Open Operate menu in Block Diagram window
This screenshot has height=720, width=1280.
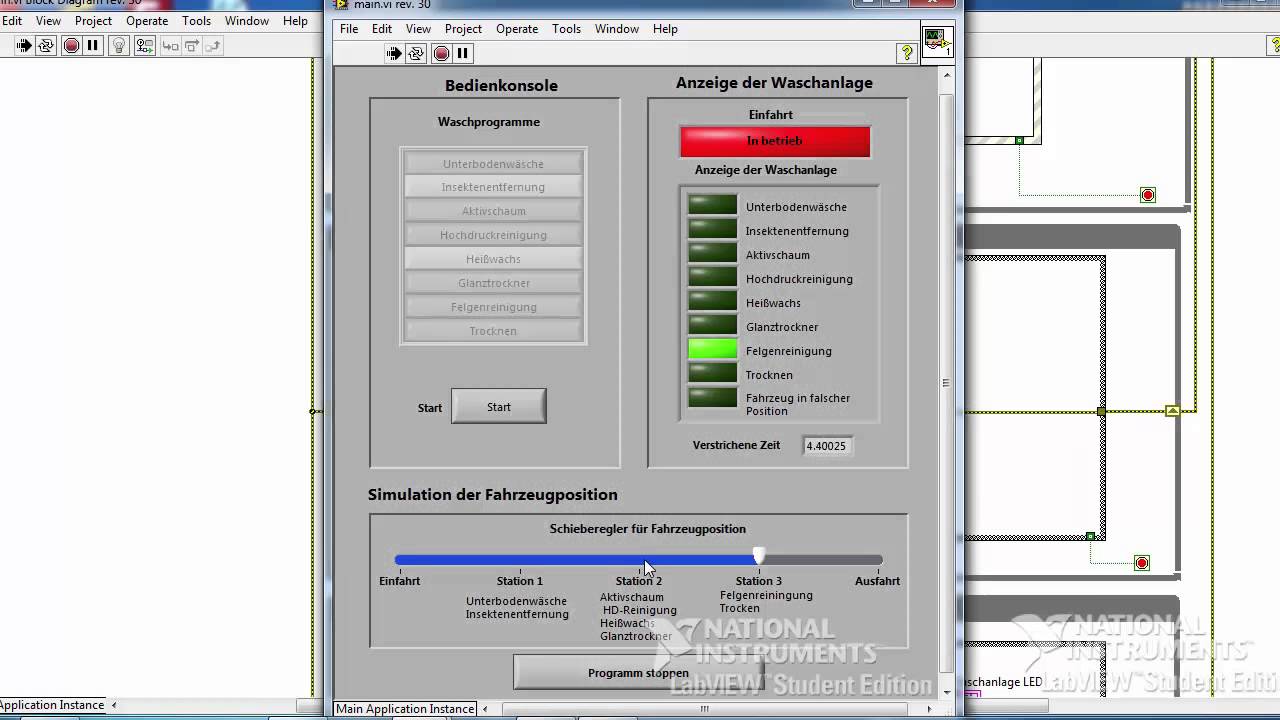point(147,21)
